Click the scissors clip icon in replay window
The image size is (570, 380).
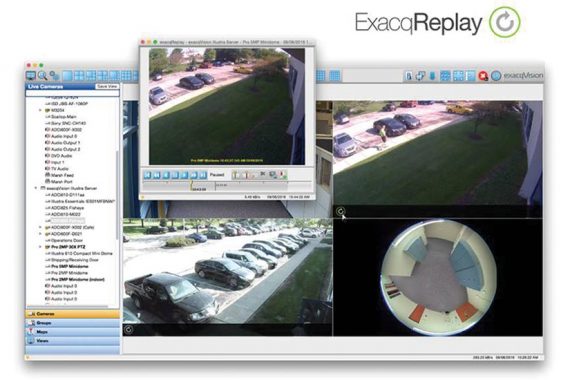[263, 175]
